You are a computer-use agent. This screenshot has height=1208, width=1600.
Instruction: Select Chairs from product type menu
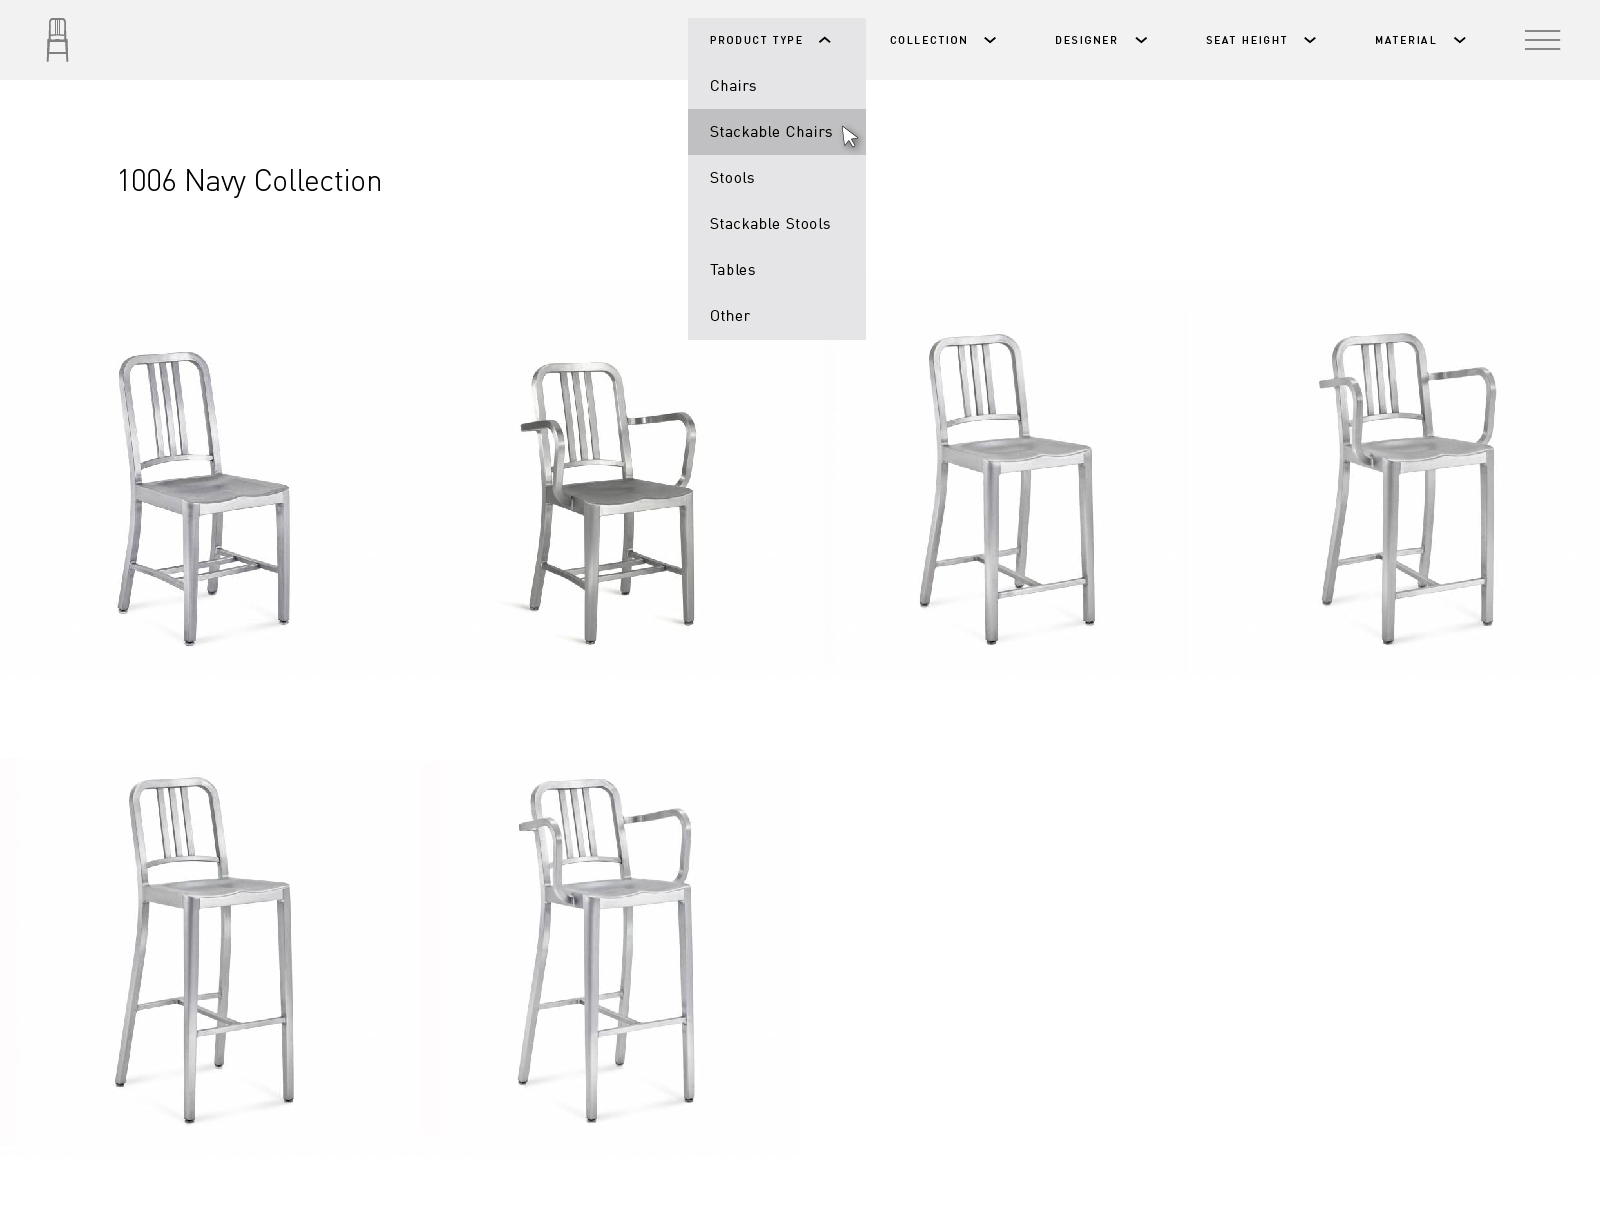[776, 86]
